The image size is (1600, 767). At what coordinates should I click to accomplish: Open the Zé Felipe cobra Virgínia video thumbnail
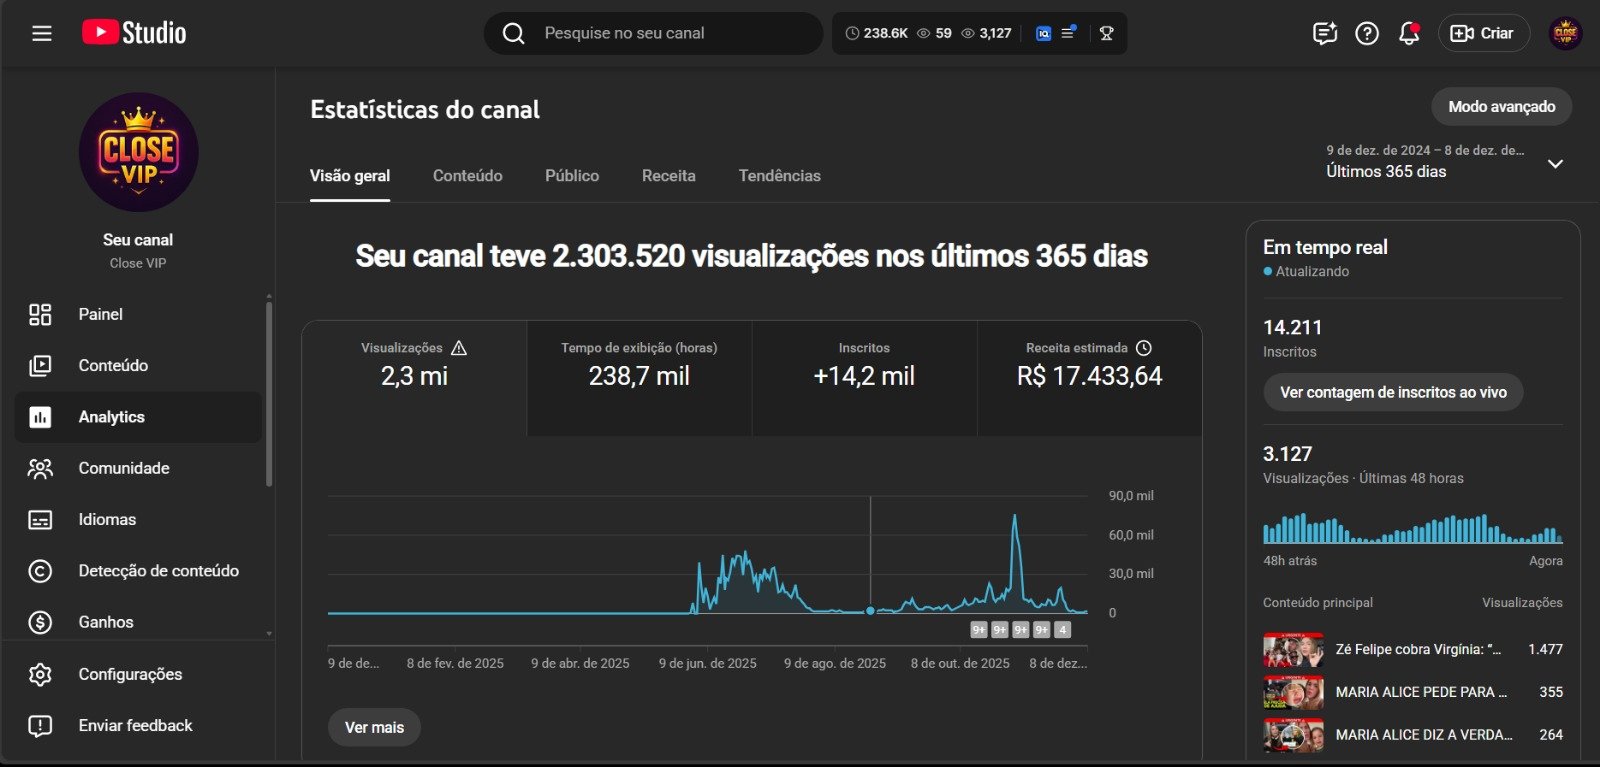click(1293, 650)
